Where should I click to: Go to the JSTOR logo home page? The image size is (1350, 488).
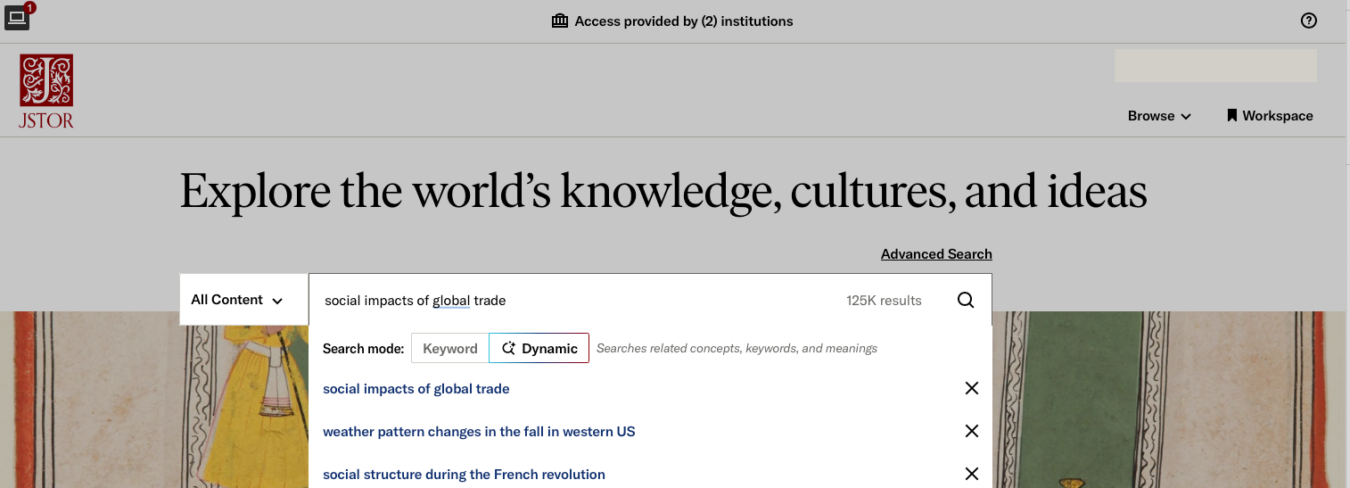[x=46, y=91]
